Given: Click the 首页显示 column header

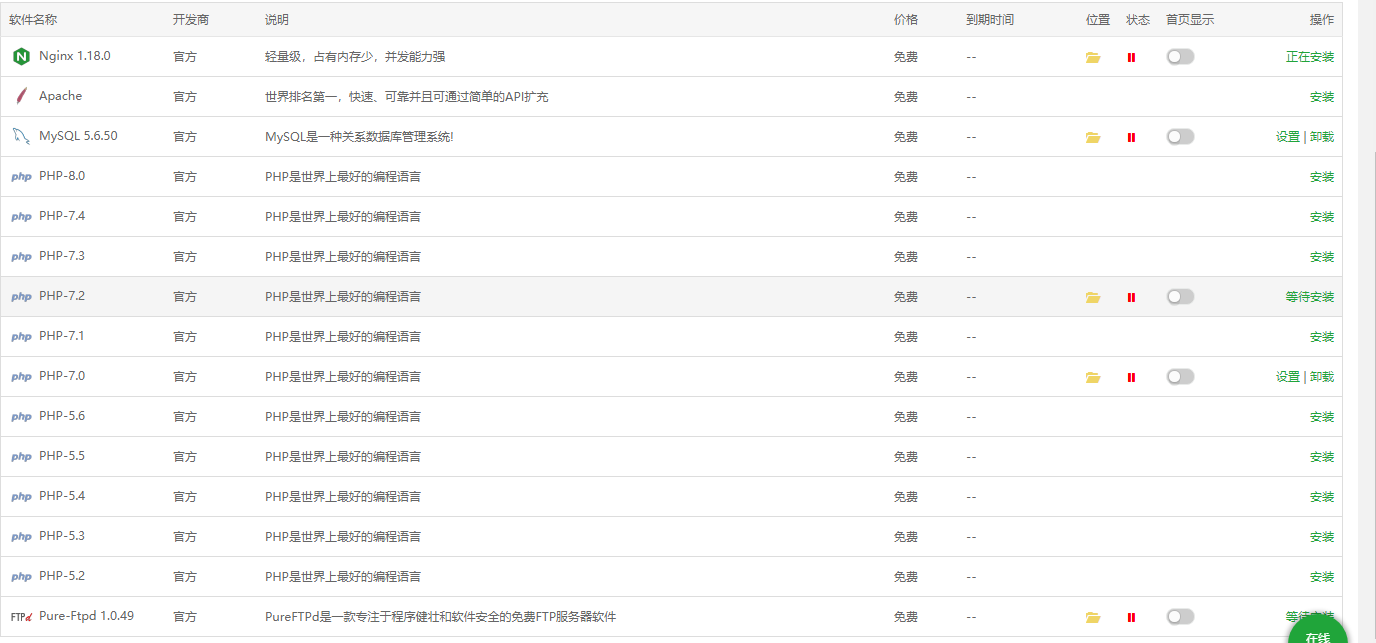Looking at the screenshot, I should tap(1190, 20).
